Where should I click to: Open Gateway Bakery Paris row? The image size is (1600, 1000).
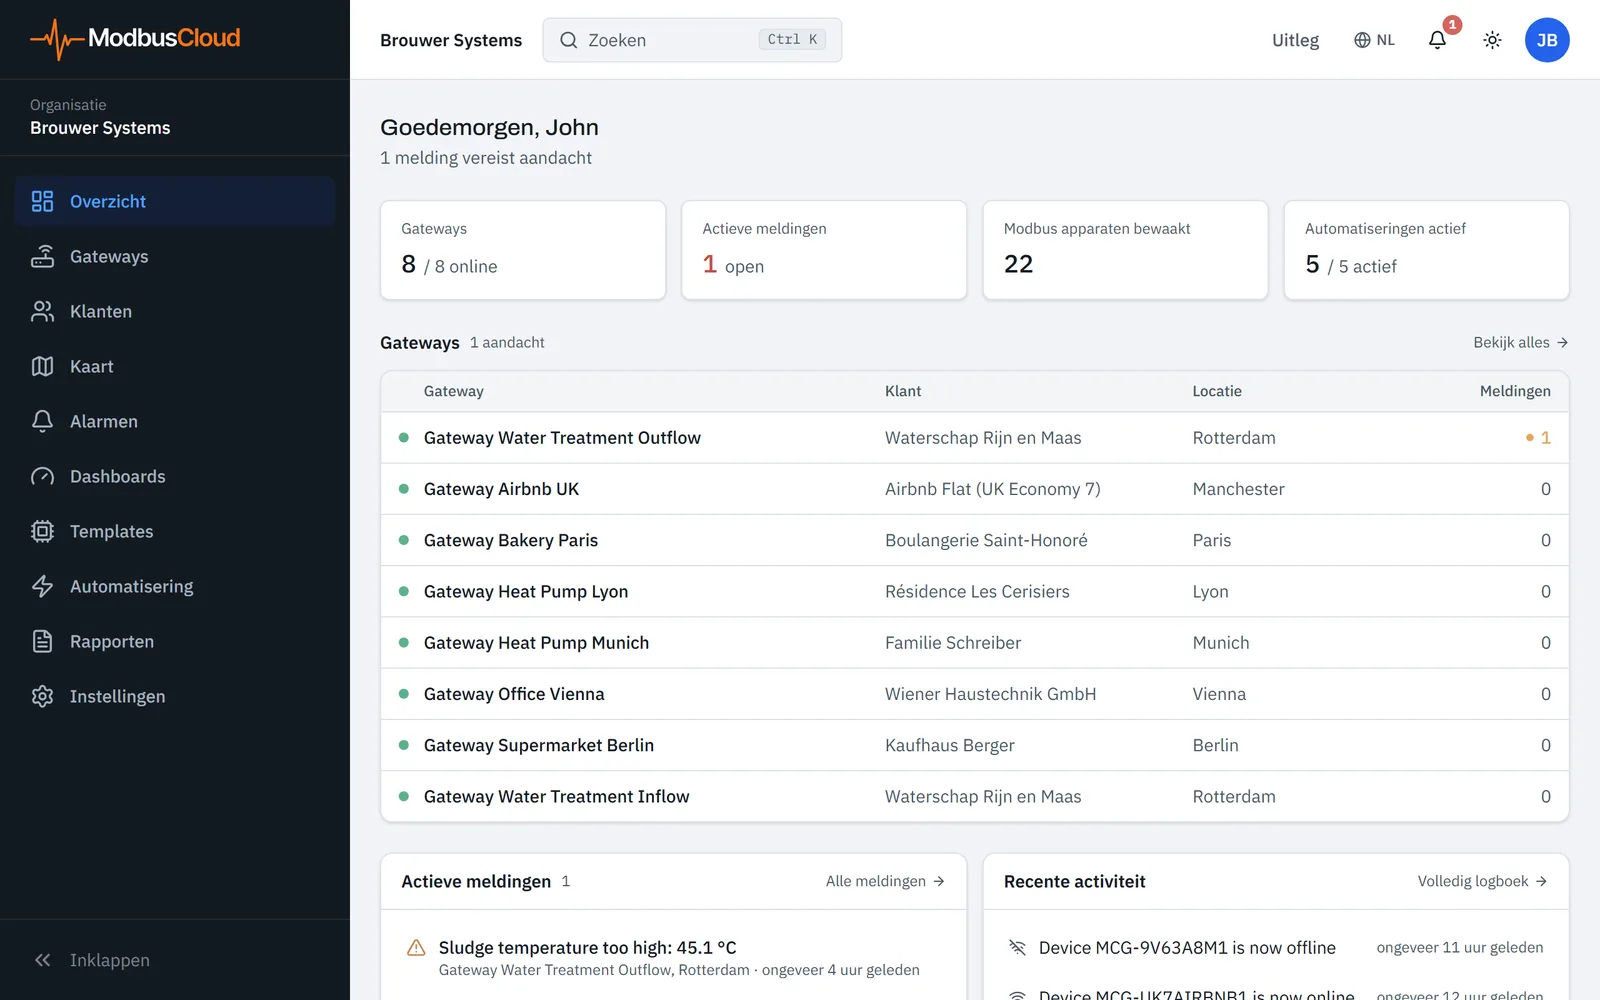974,540
